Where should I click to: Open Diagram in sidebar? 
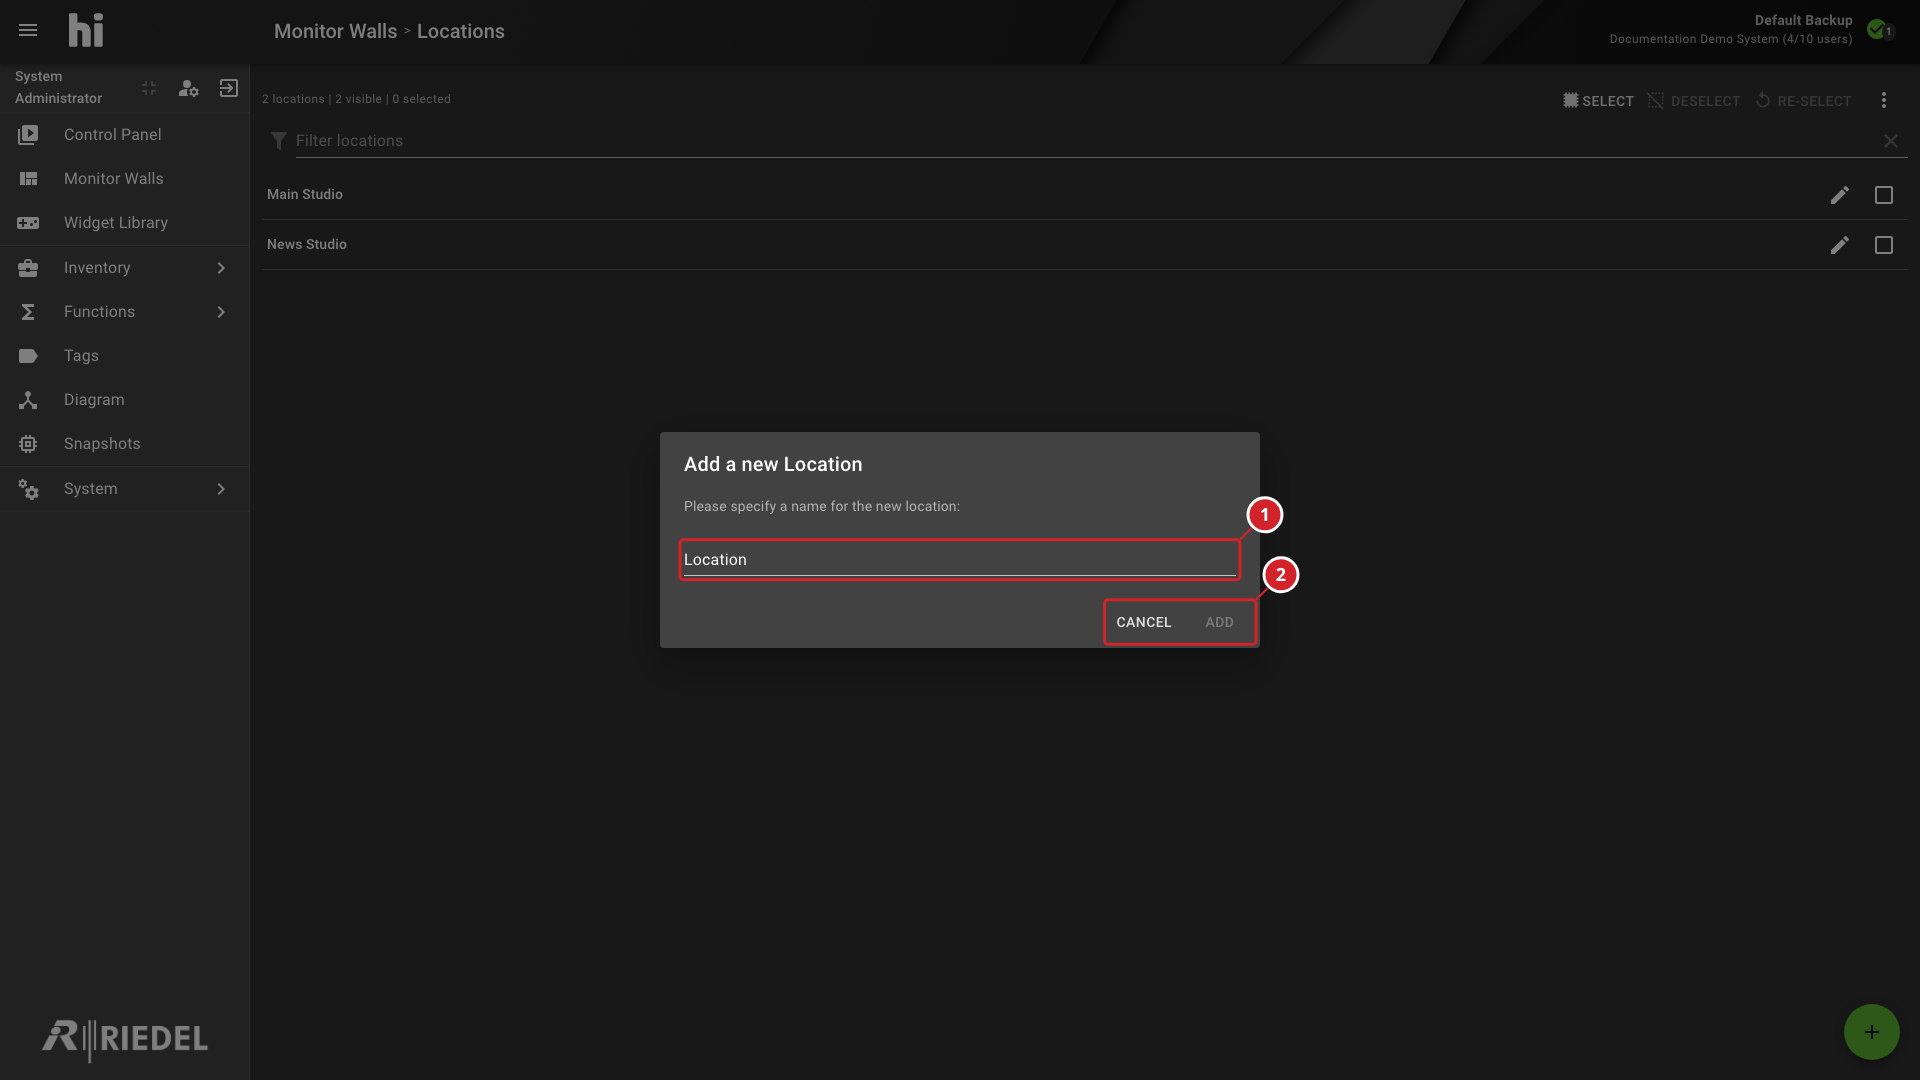tap(124, 399)
